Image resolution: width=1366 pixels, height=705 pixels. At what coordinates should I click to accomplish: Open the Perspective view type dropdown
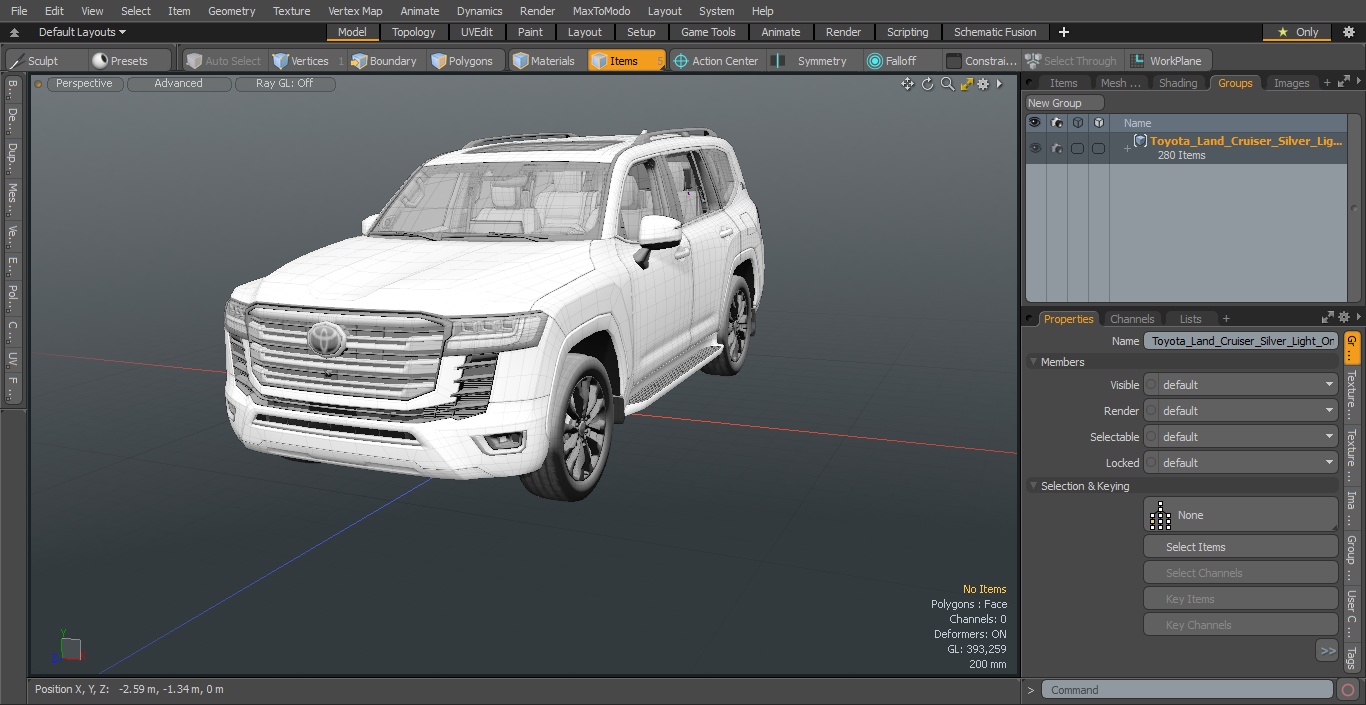pos(85,84)
